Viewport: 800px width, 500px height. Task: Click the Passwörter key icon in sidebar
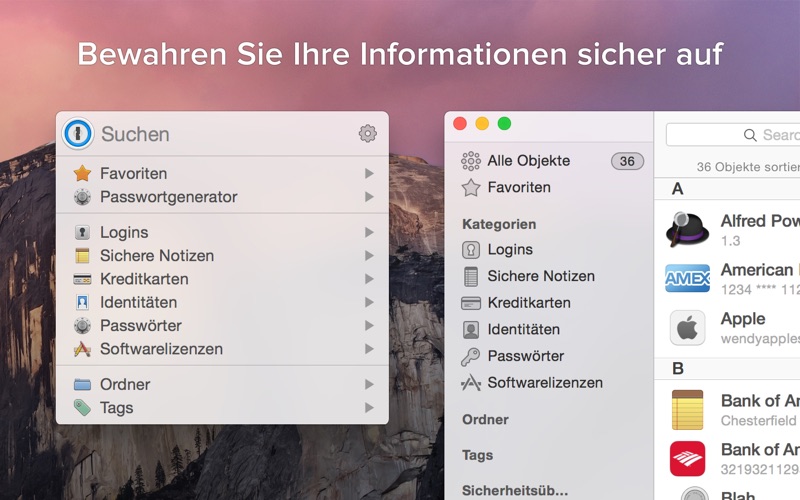pyautogui.click(x=471, y=356)
